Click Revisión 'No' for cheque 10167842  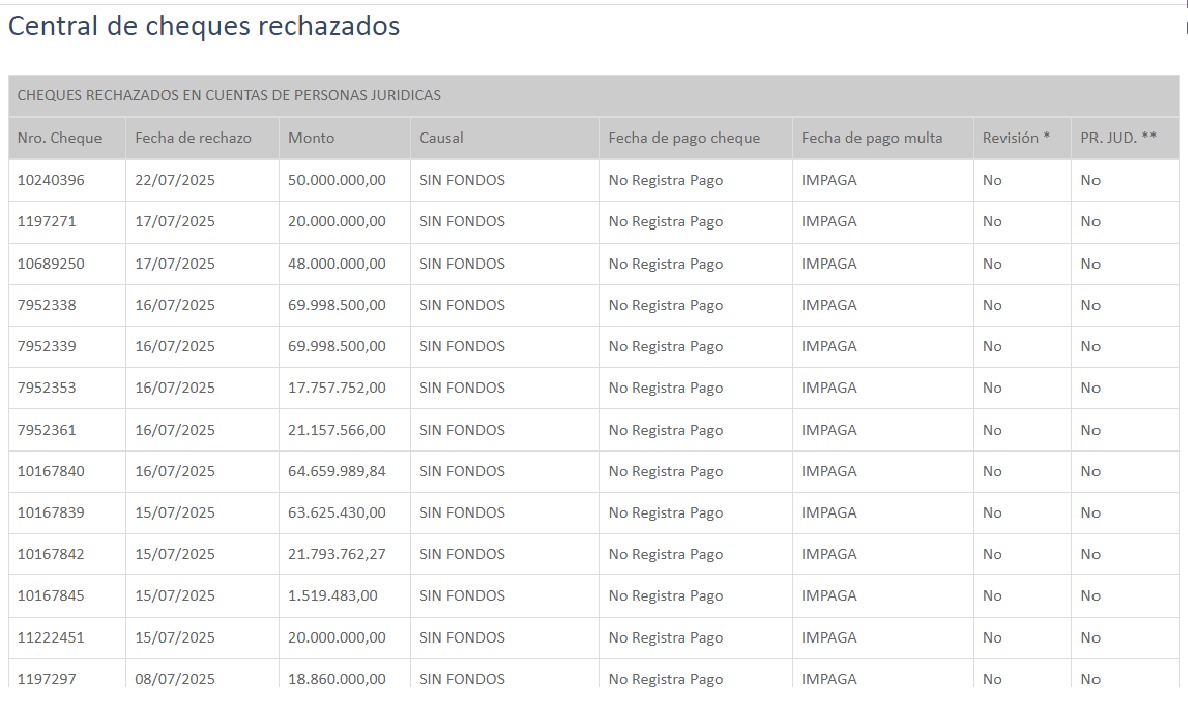click(x=992, y=555)
